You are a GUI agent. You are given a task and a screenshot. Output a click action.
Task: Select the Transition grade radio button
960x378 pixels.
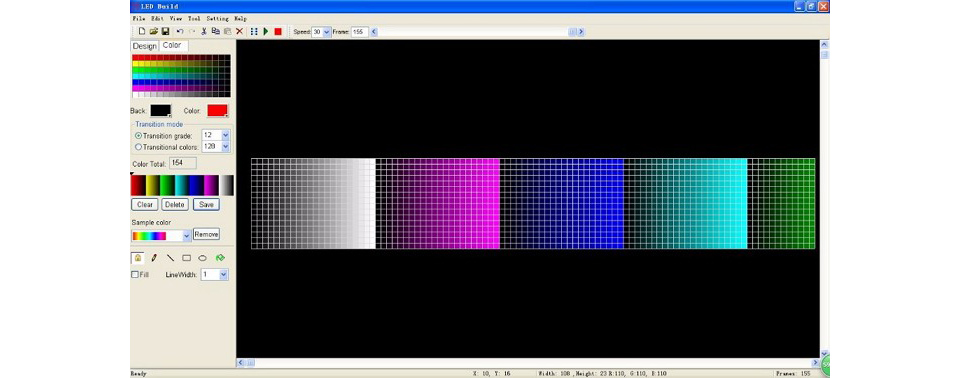[x=138, y=135]
